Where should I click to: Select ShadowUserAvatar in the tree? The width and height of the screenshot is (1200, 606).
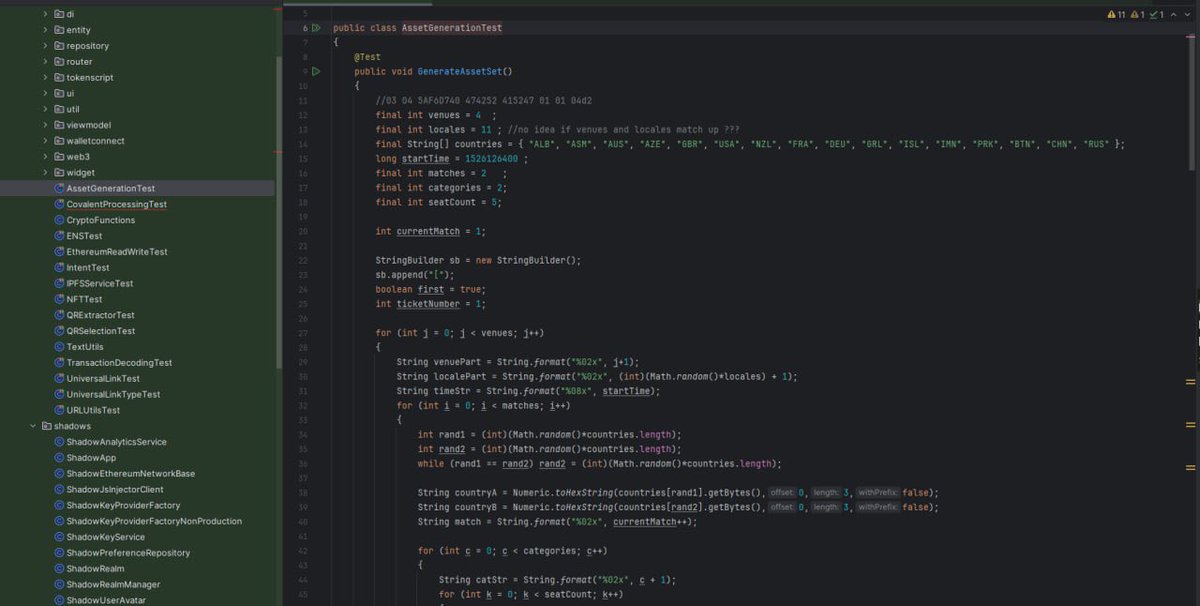pyautogui.click(x=106, y=600)
